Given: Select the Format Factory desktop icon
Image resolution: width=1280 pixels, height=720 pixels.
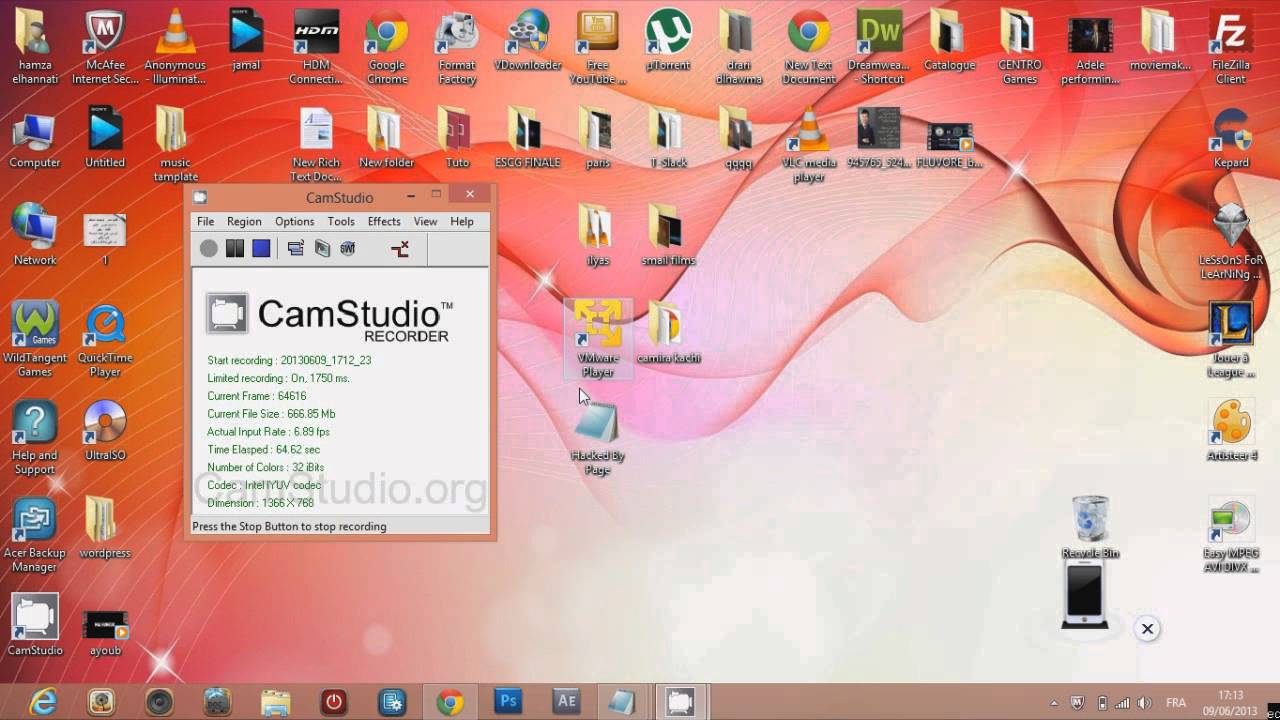Looking at the screenshot, I should coord(457,47).
